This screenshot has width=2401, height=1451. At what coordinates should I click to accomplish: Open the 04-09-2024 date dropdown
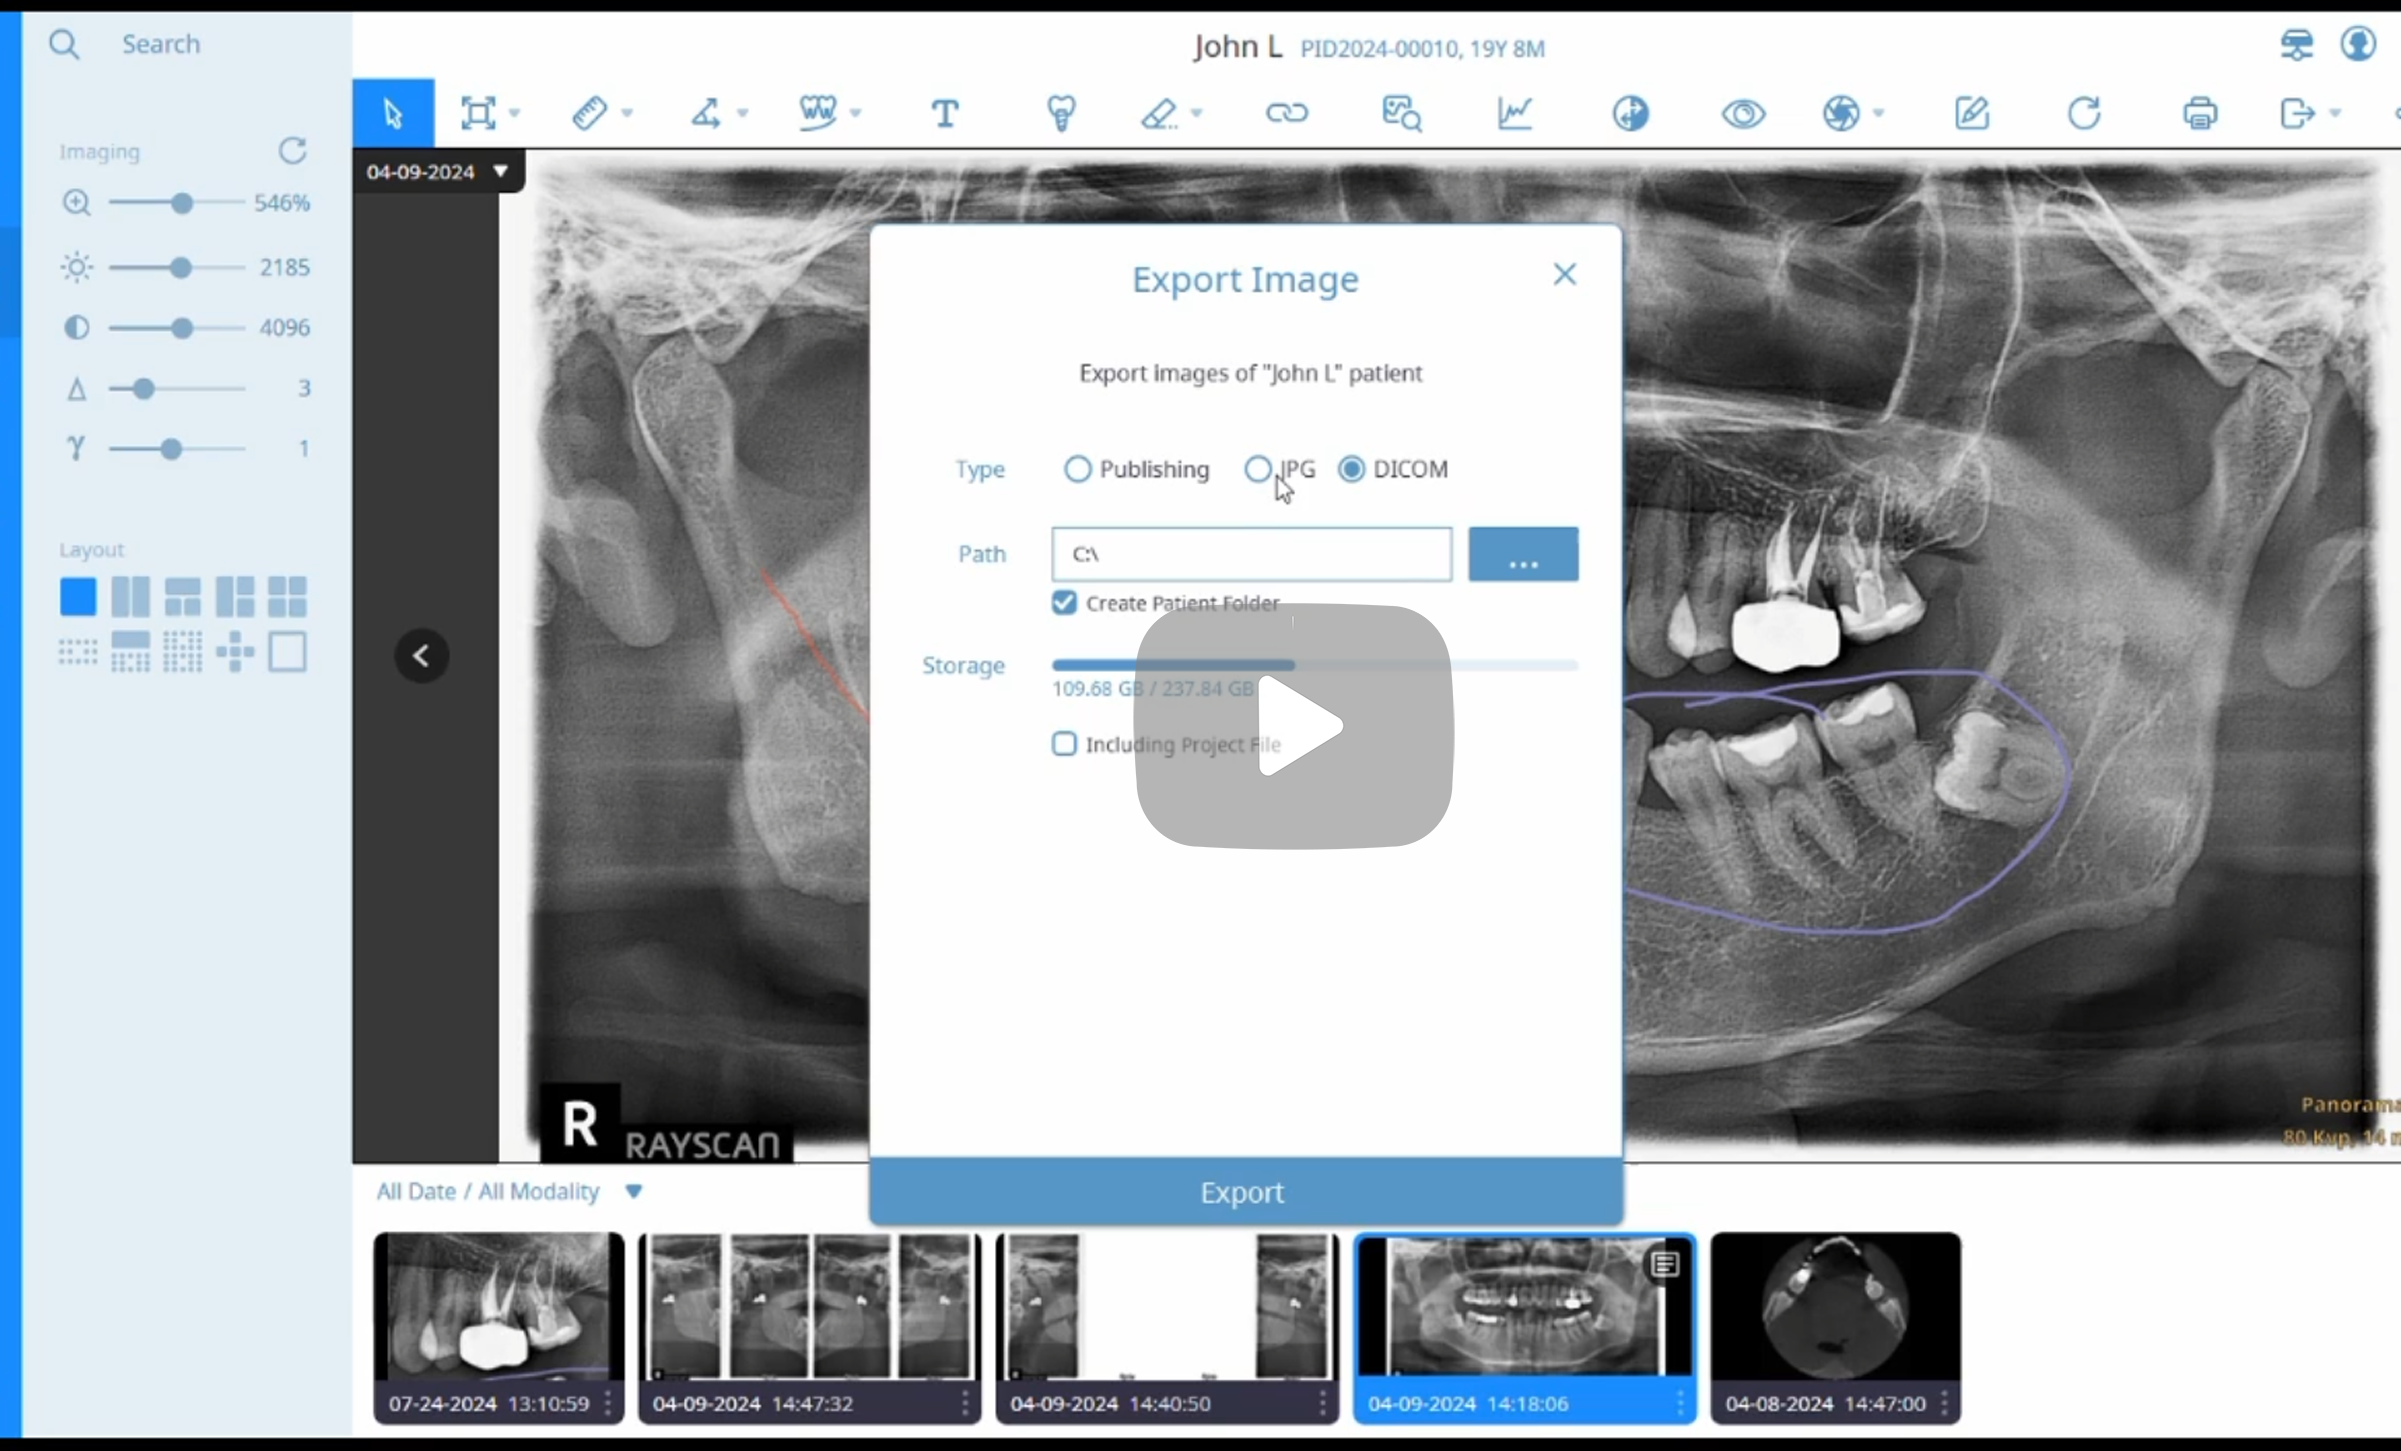[501, 171]
